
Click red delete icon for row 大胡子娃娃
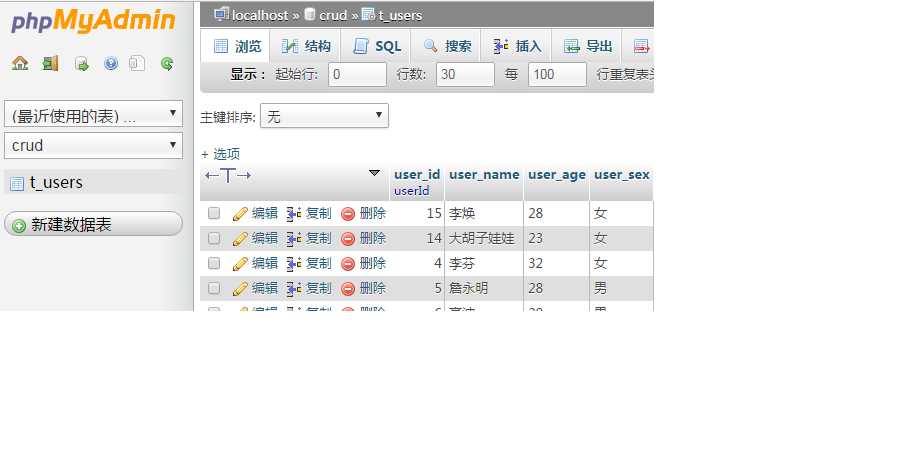pyautogui.click(x=348, y=239)
